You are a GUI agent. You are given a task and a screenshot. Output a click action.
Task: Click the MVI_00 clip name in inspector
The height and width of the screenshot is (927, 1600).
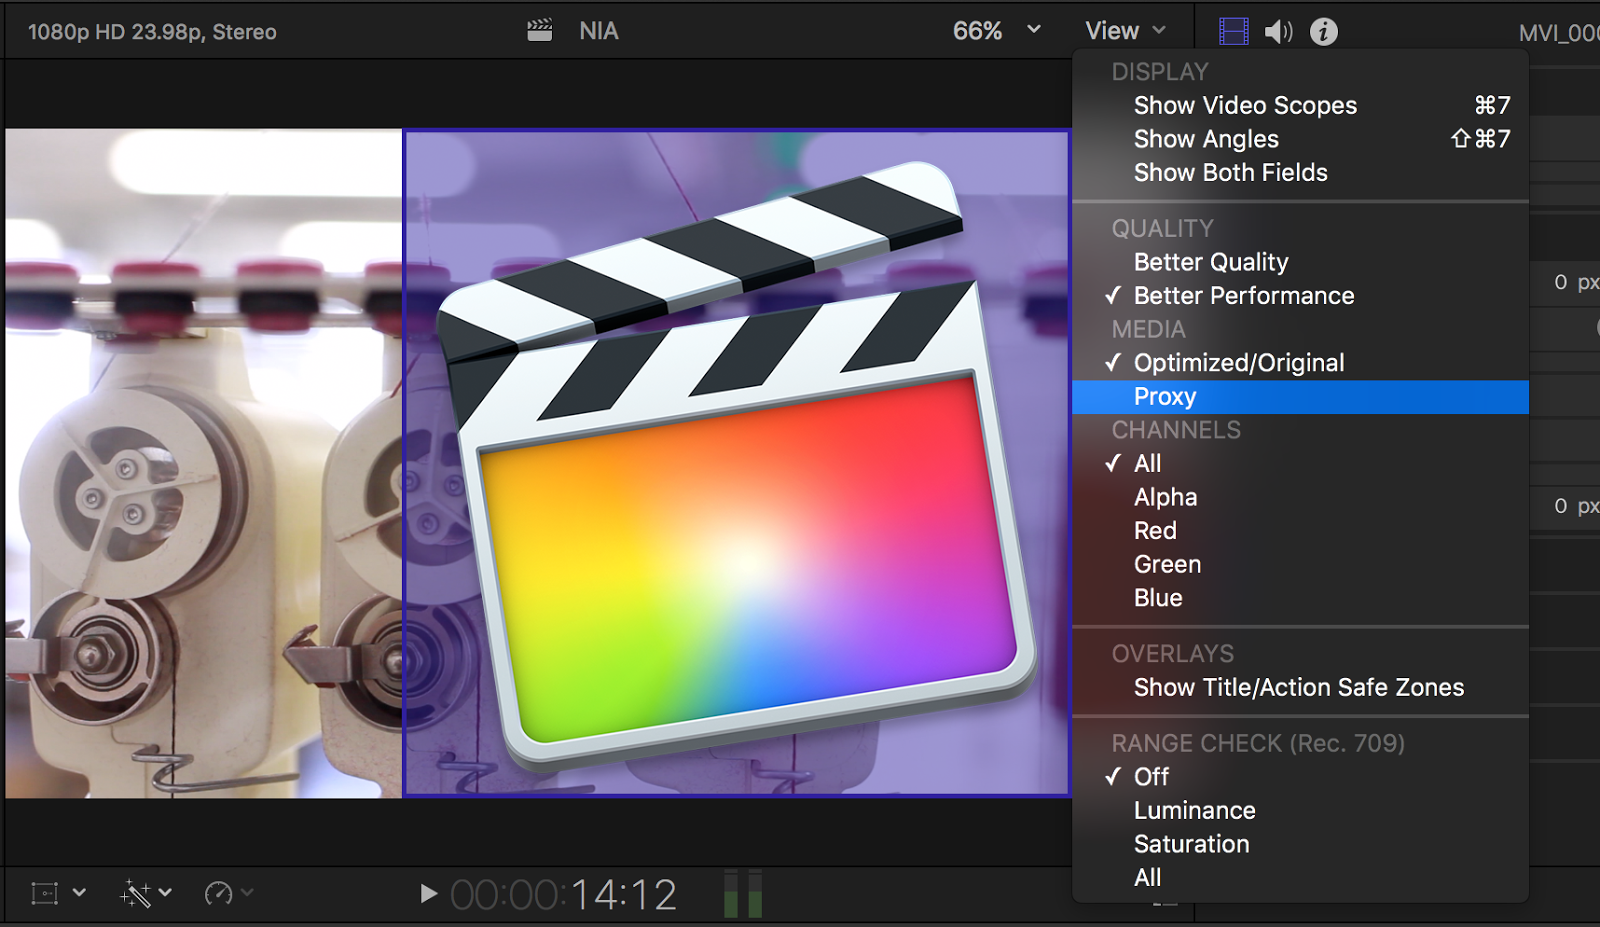tap(1559, 33)
